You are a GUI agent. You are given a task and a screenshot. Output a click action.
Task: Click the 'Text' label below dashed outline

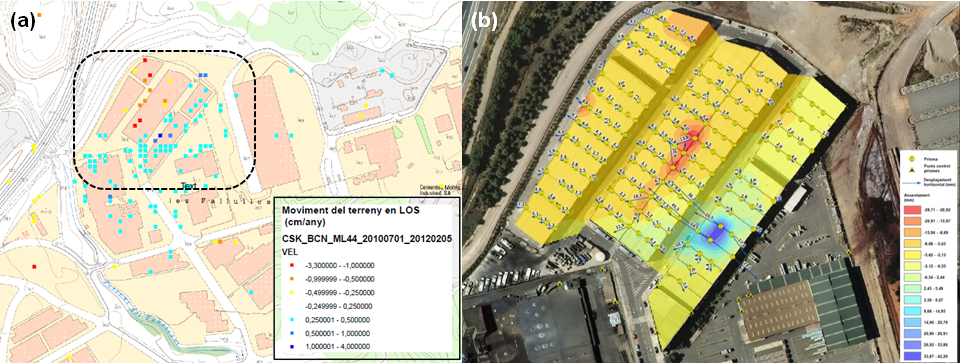190,184
